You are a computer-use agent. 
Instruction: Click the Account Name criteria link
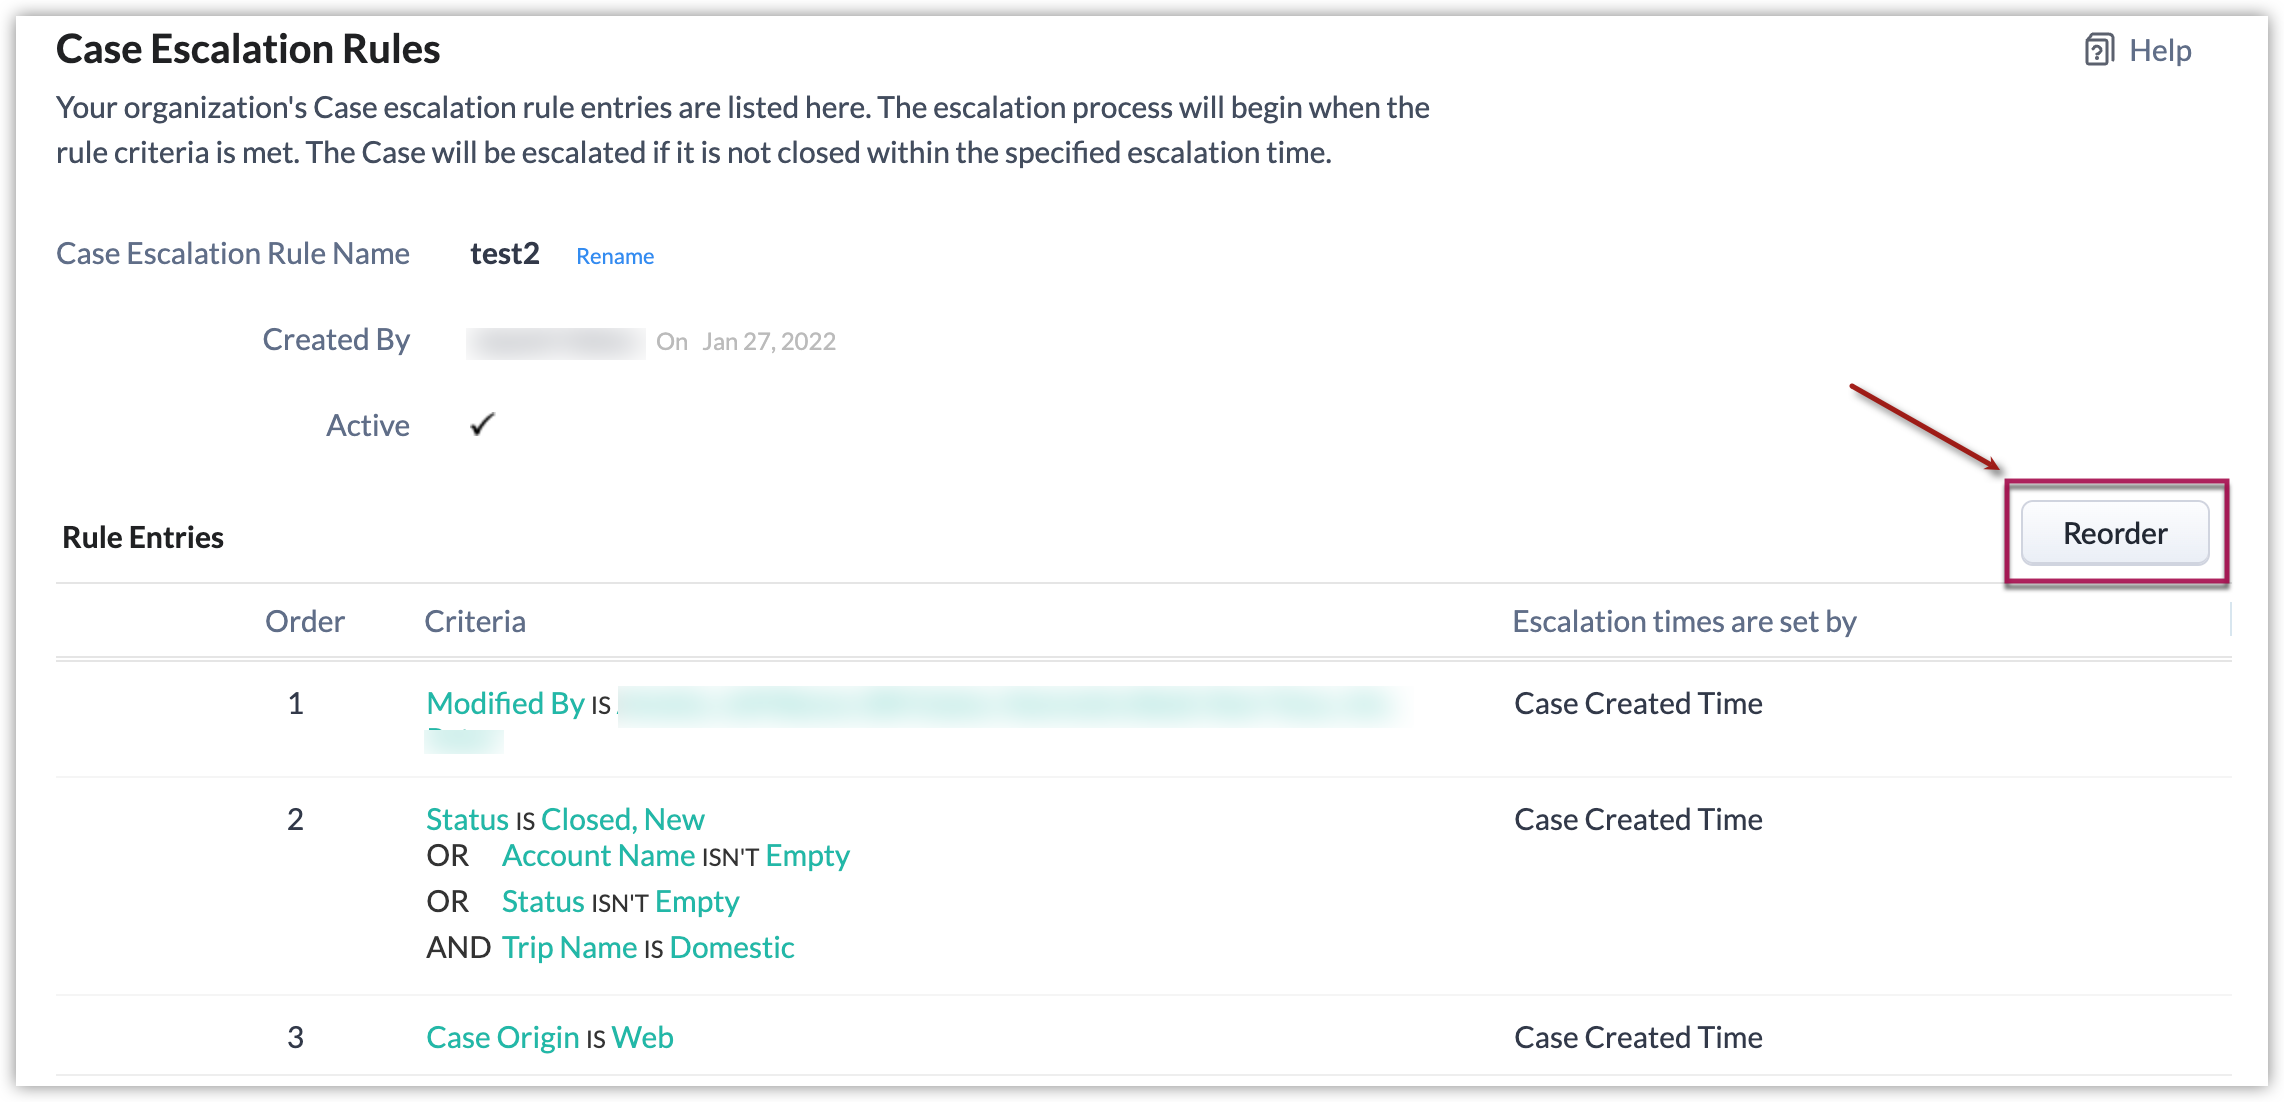[598, 856]
